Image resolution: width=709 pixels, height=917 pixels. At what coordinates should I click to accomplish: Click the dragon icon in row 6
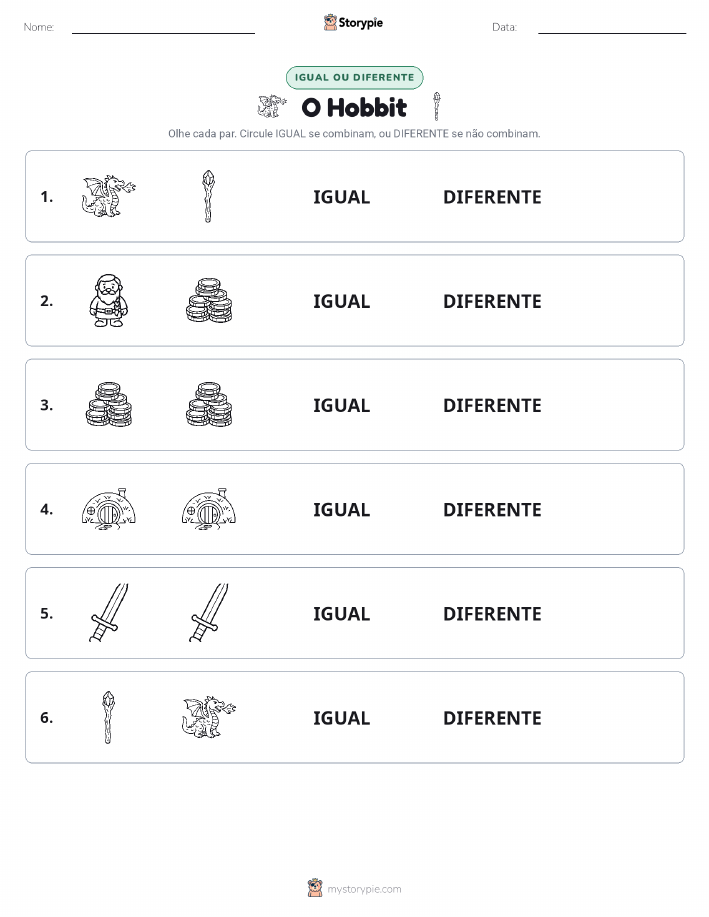(209, 717)
